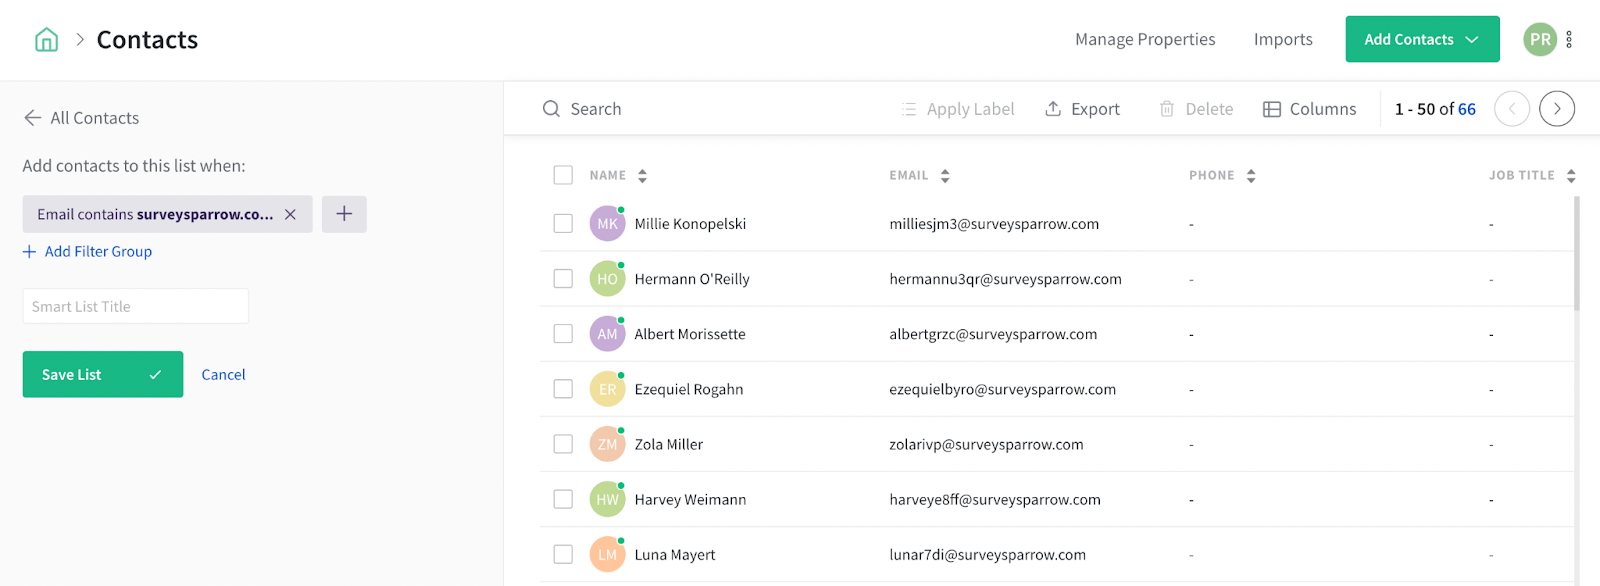Open Manage Properties
Viewport: 1600px width, 586px height.
coord(1145,39)
